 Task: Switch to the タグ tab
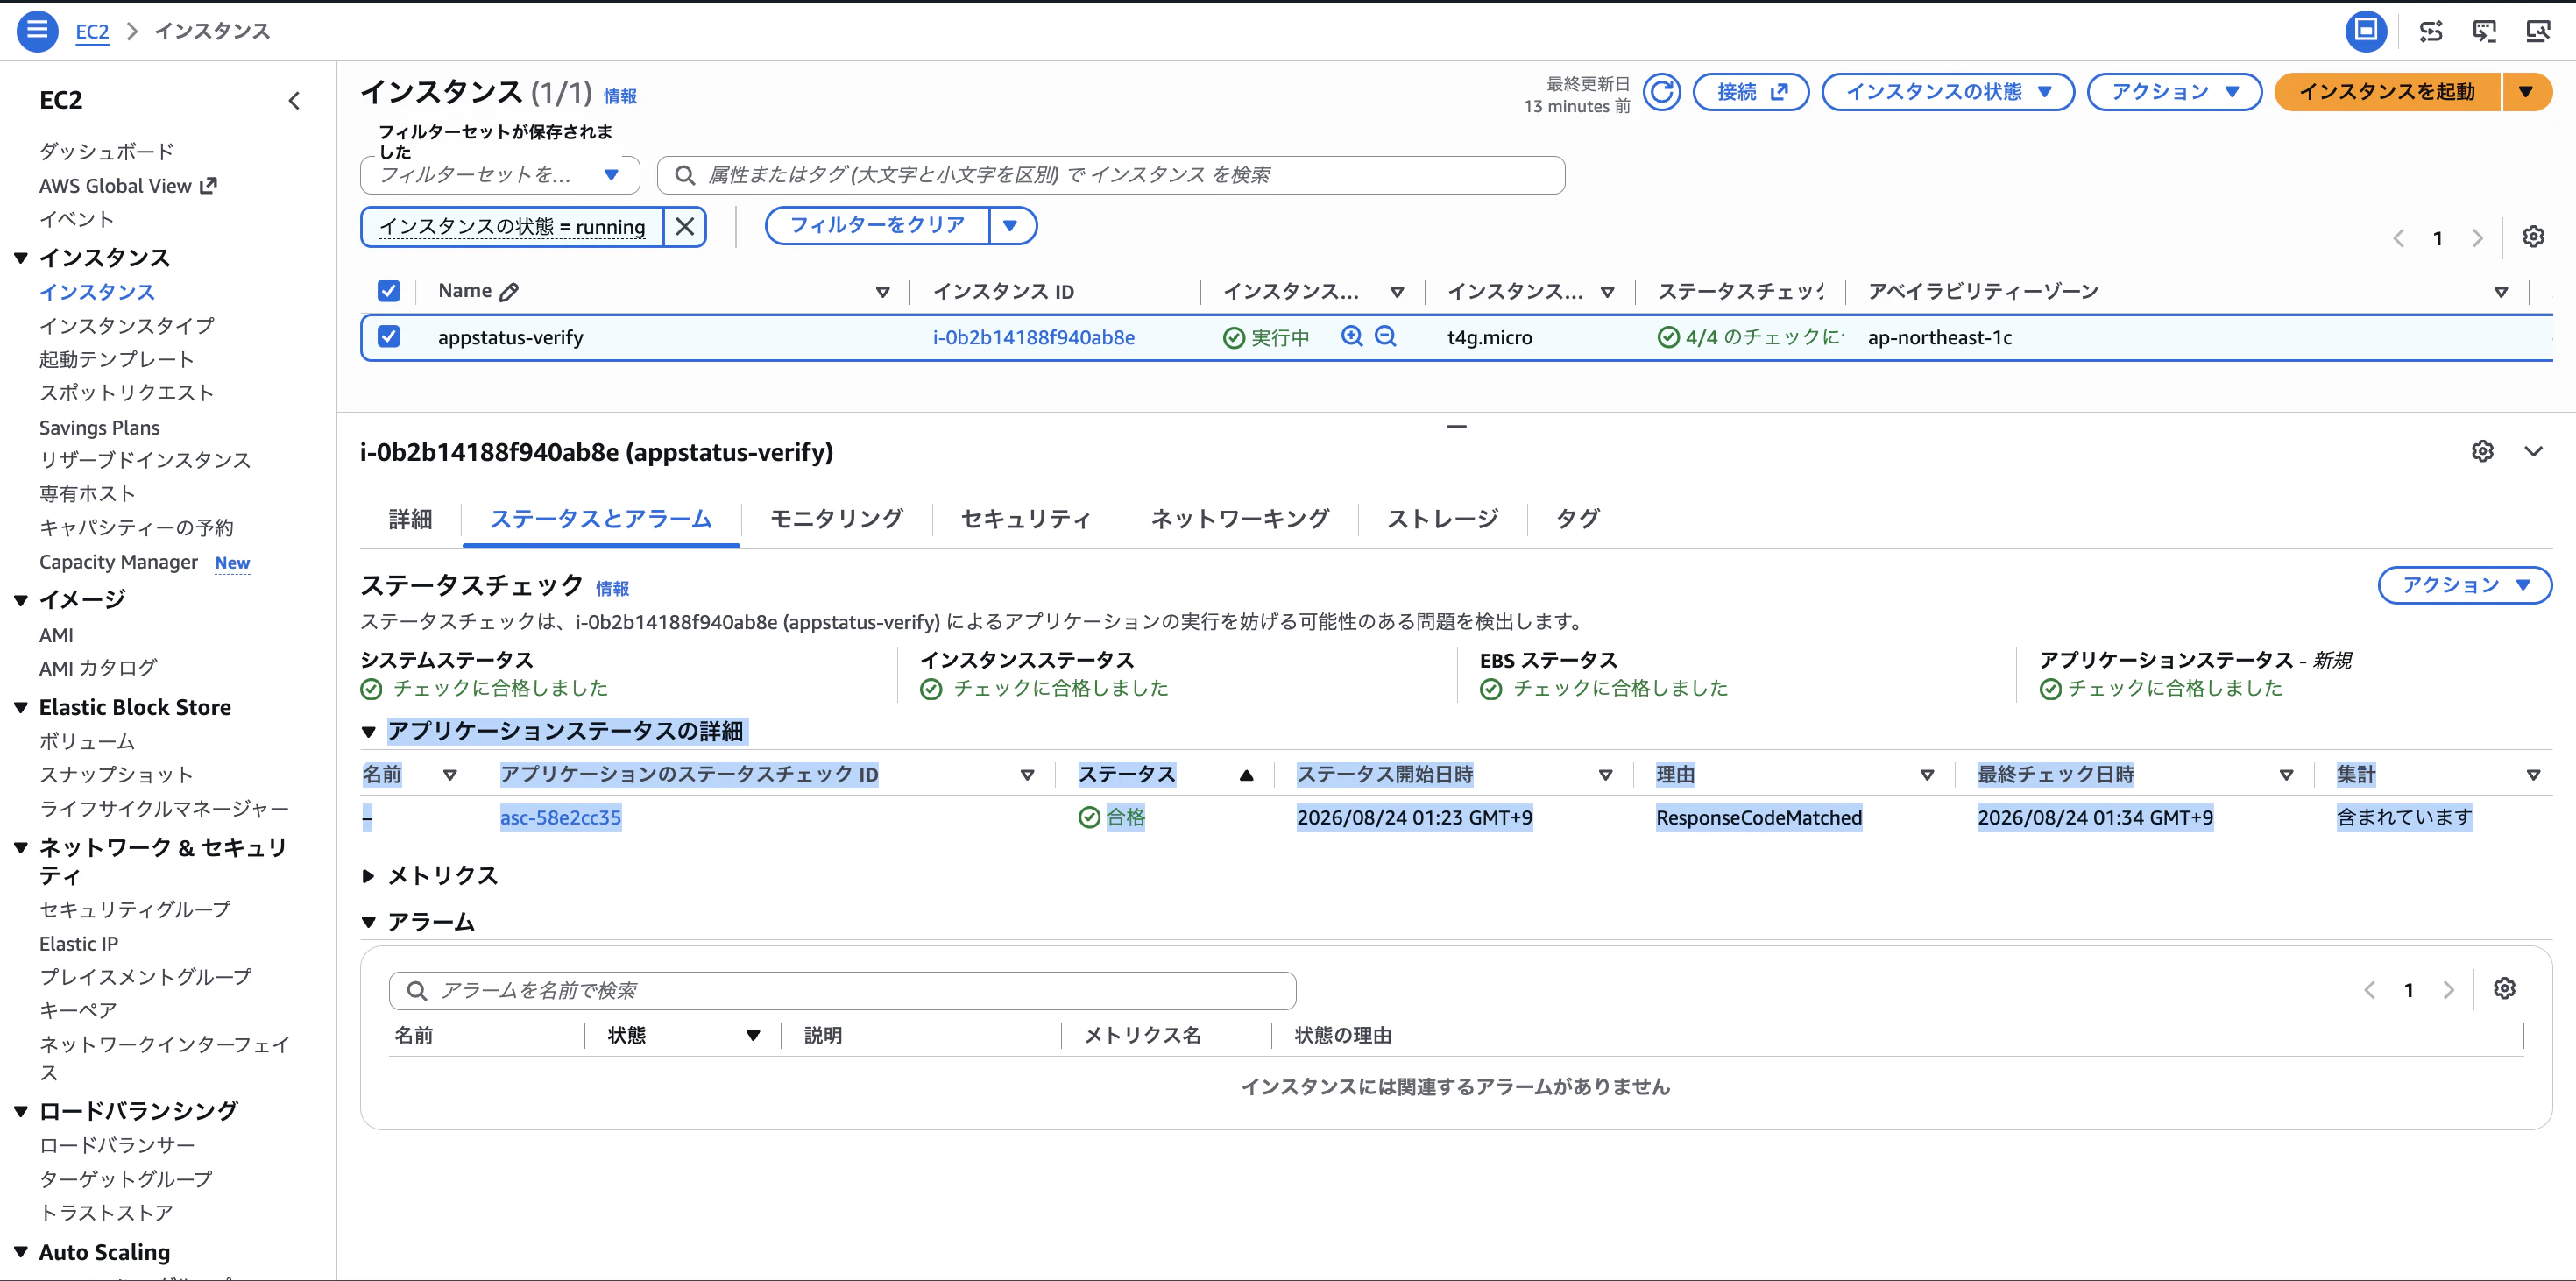coord(1577,519)
